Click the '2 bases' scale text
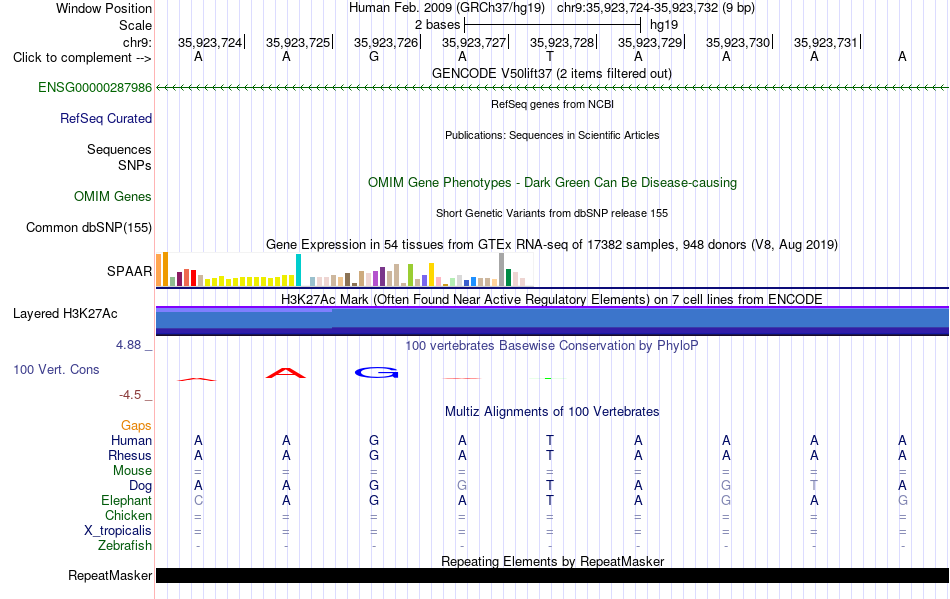950x599 pixels. click(x=437, y=25)
